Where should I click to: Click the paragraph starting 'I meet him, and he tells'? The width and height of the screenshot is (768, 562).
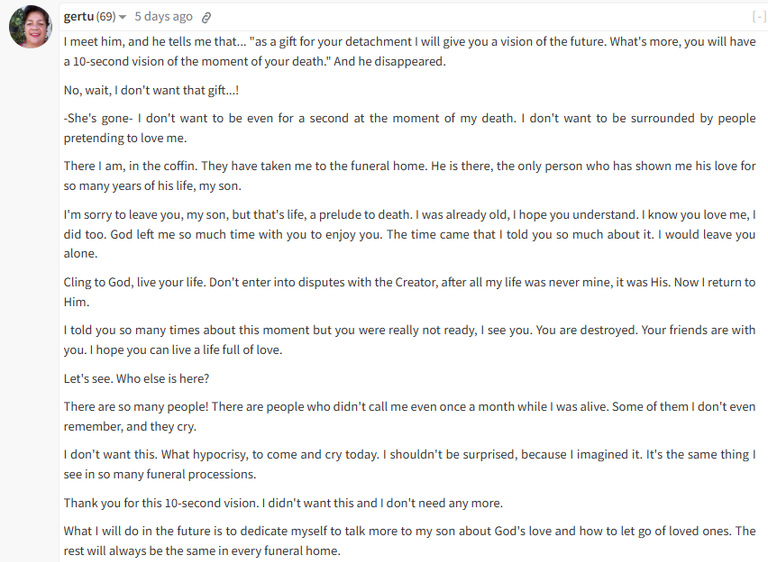[409, 51]
